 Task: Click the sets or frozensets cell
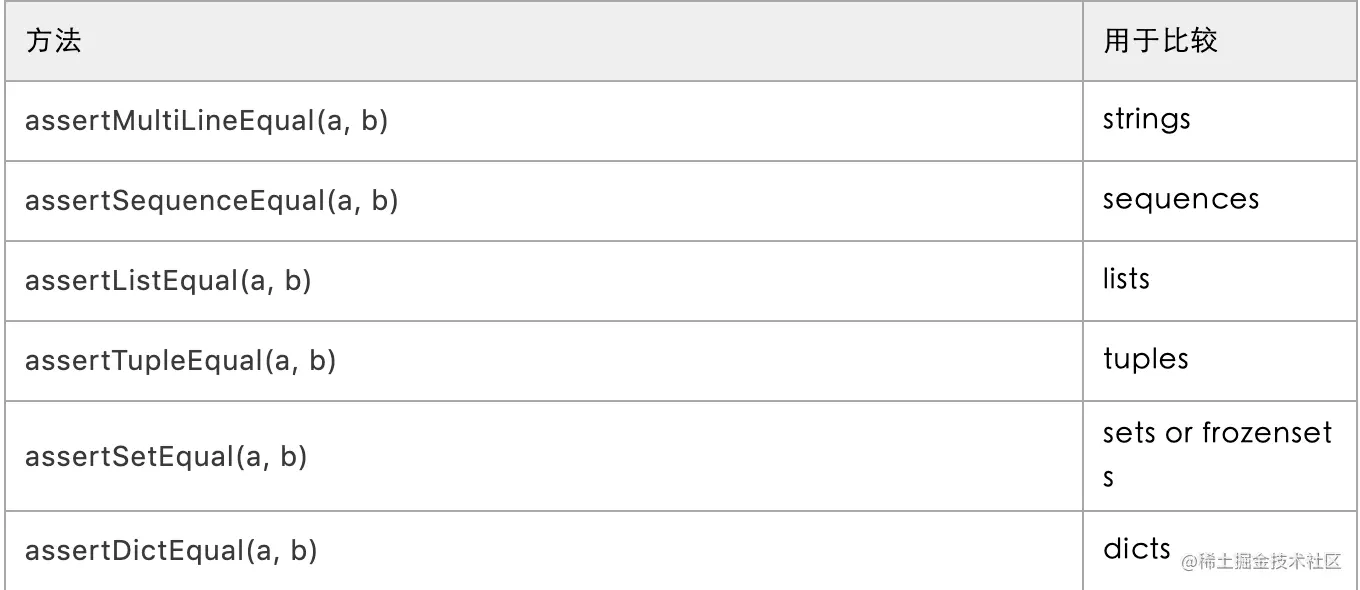[1220, 456]
